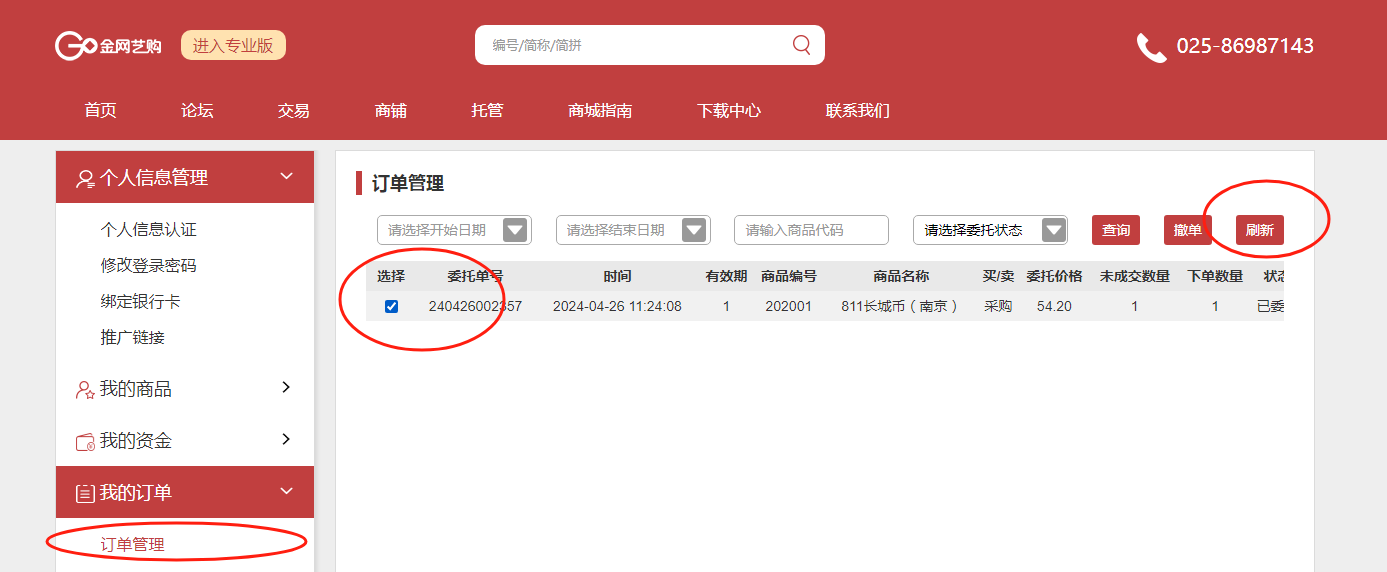Viewport: 1387px width, 572px height.
Task: Click the 我的资金 wallet icon
Action: [x=85, y=442]
